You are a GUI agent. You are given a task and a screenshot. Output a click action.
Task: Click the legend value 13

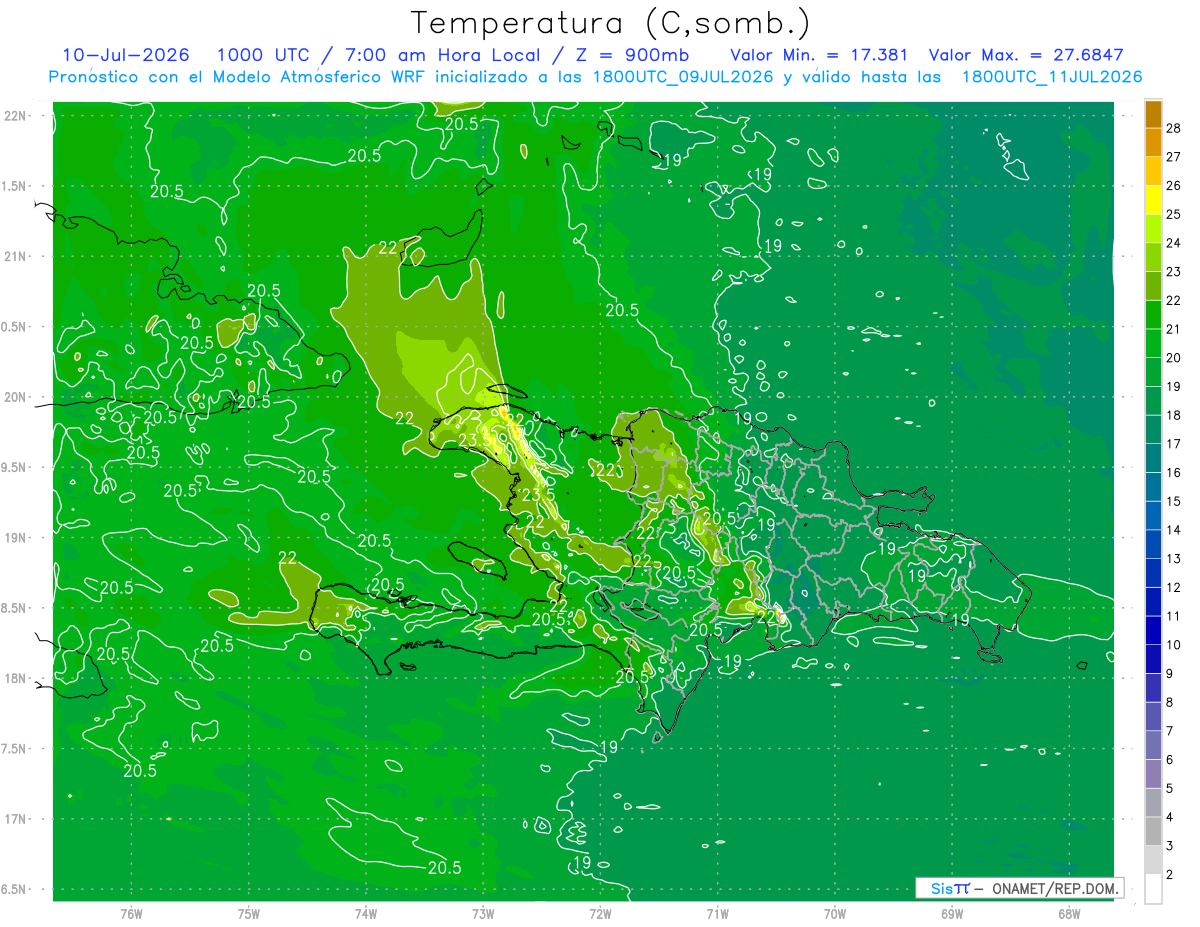point(1174,559)
